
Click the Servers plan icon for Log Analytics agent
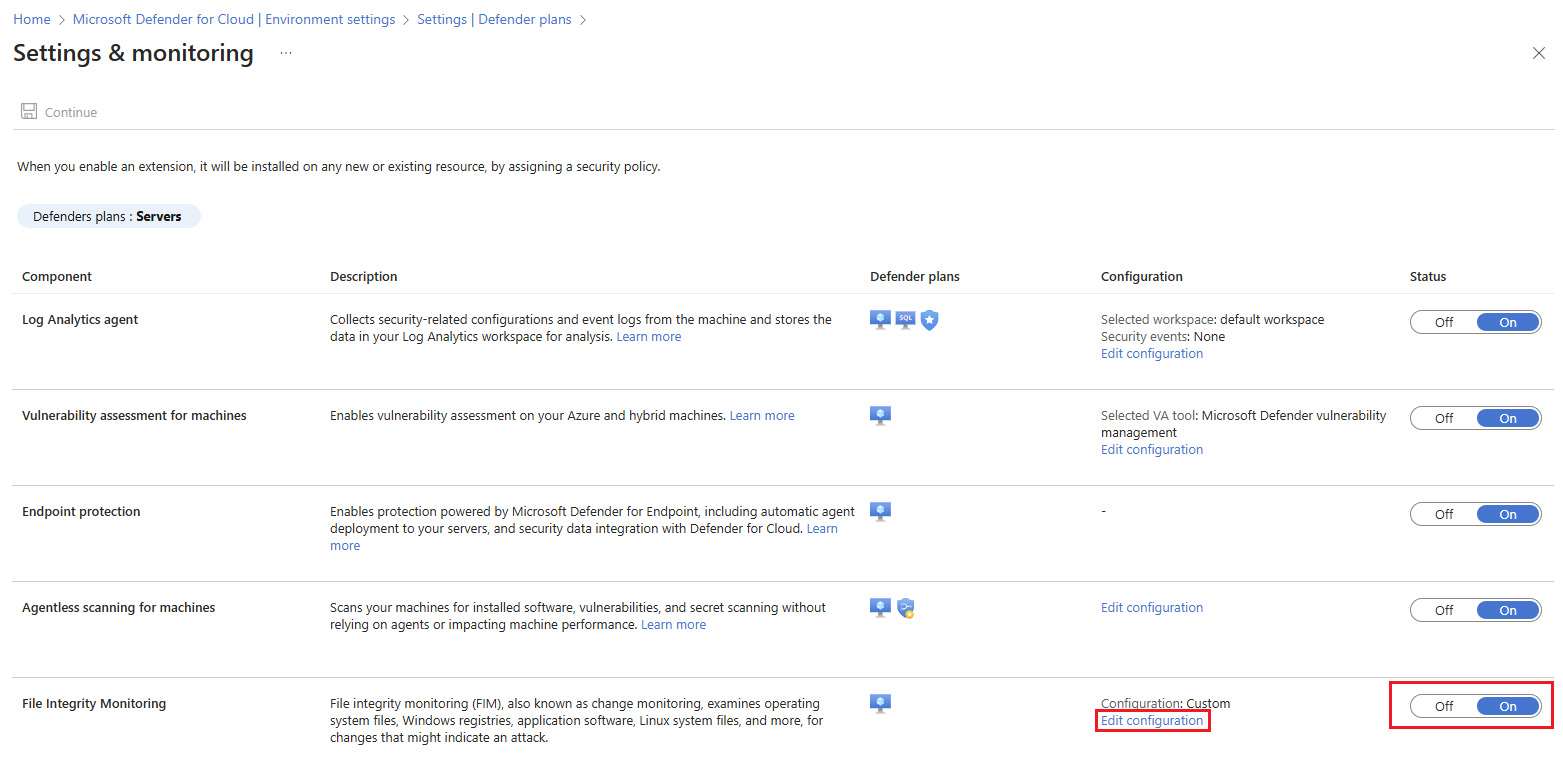pyautogui.click(x=880, y=320)
